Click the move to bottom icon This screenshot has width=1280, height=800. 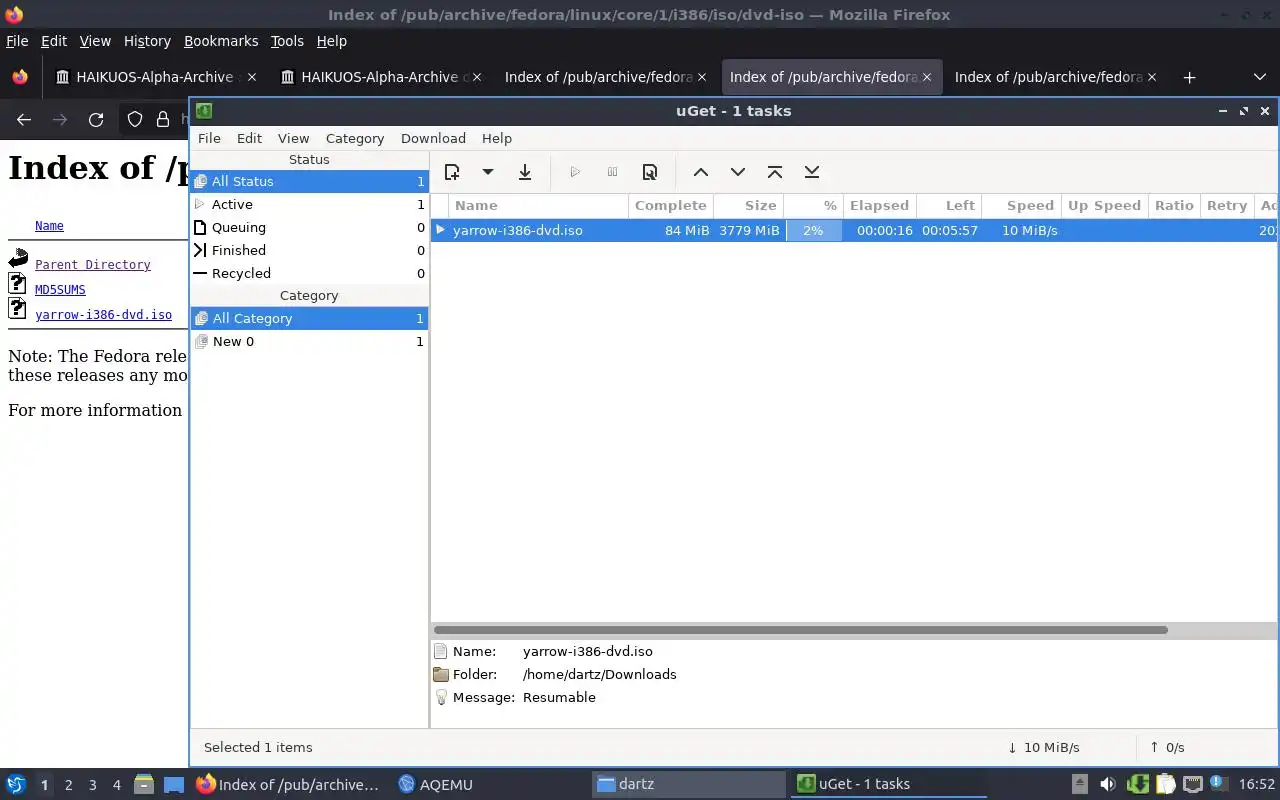812,172
